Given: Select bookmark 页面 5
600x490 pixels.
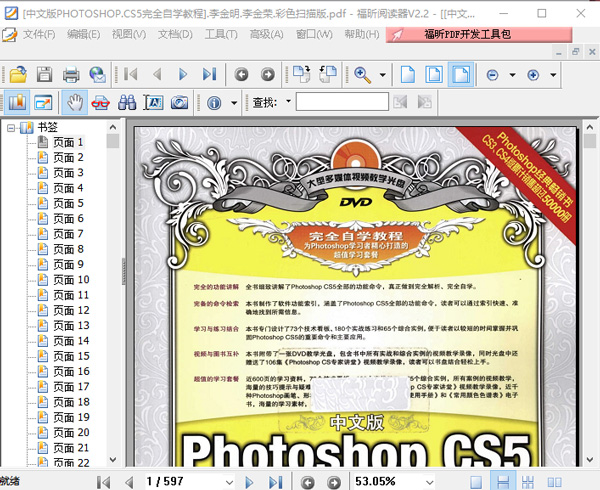Looking at the screenshot, I should (68, 203).
